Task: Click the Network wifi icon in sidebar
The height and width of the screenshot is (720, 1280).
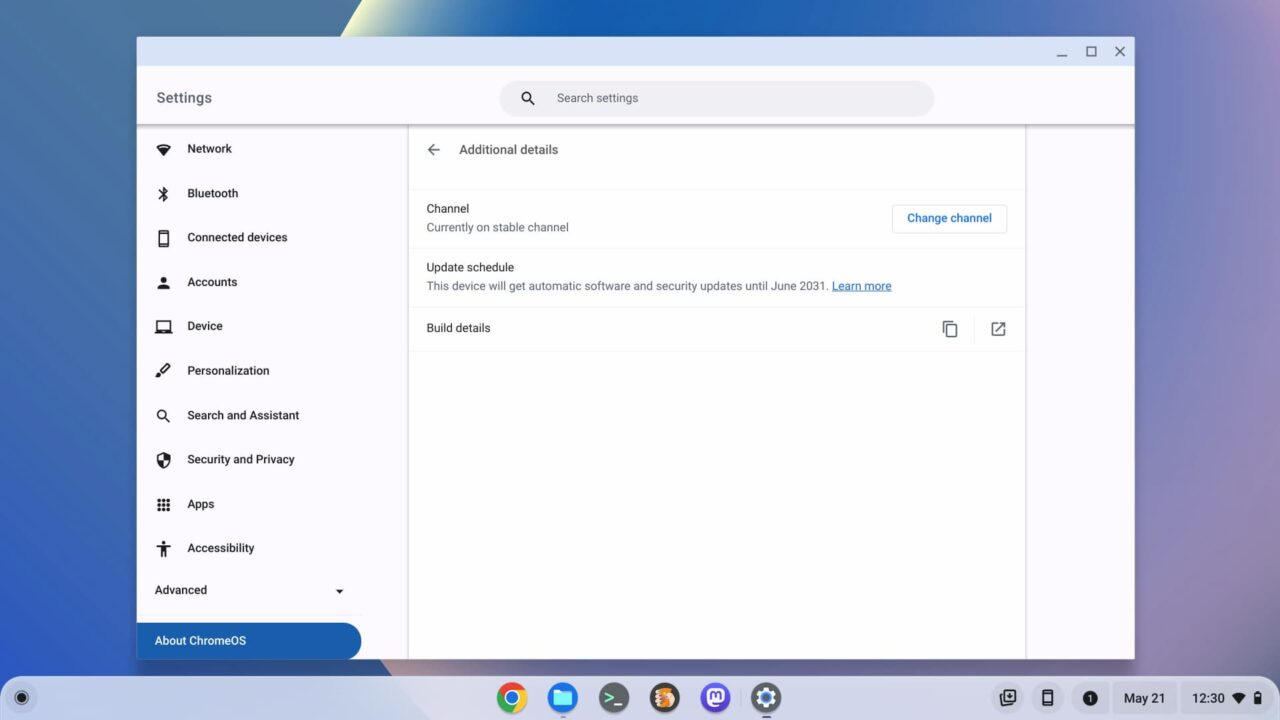Action: click(164, 149)
